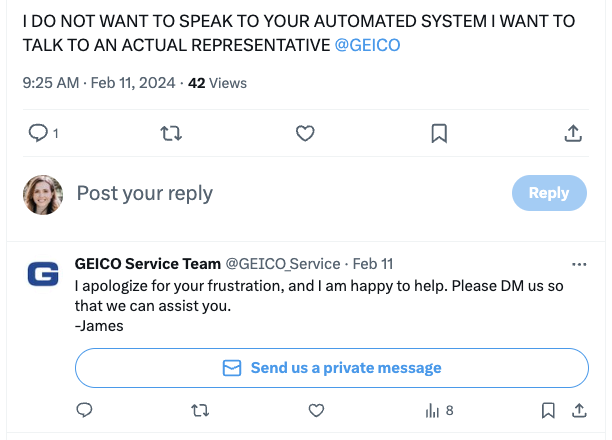Bookmark the main tweet
This screenshot has width=612, height=440.
(439, 134)
